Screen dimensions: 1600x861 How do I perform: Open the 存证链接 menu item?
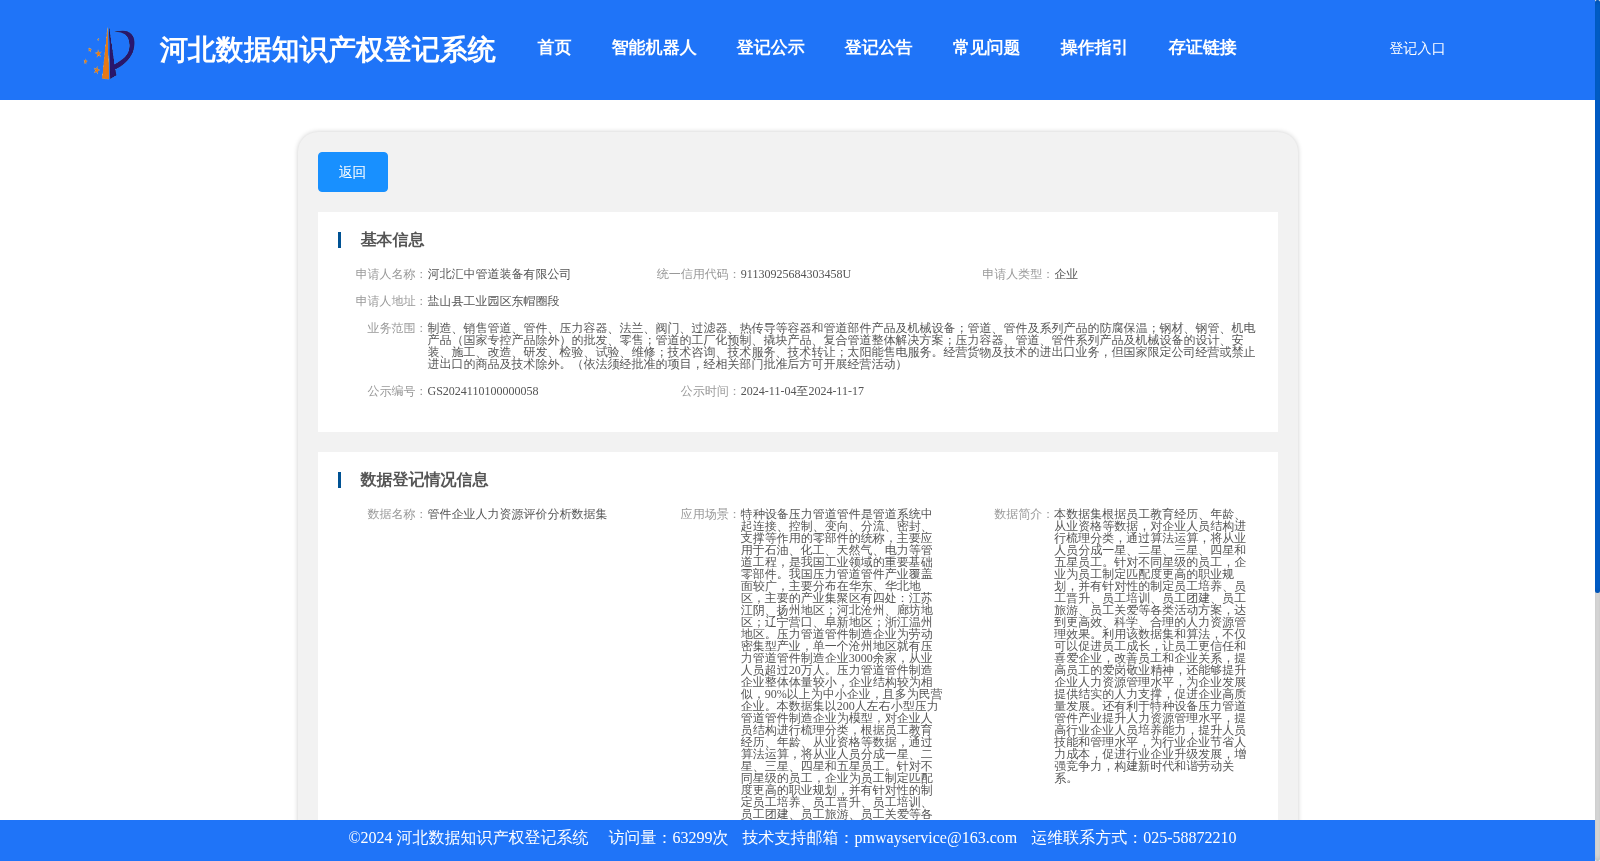pos(1202,48)
